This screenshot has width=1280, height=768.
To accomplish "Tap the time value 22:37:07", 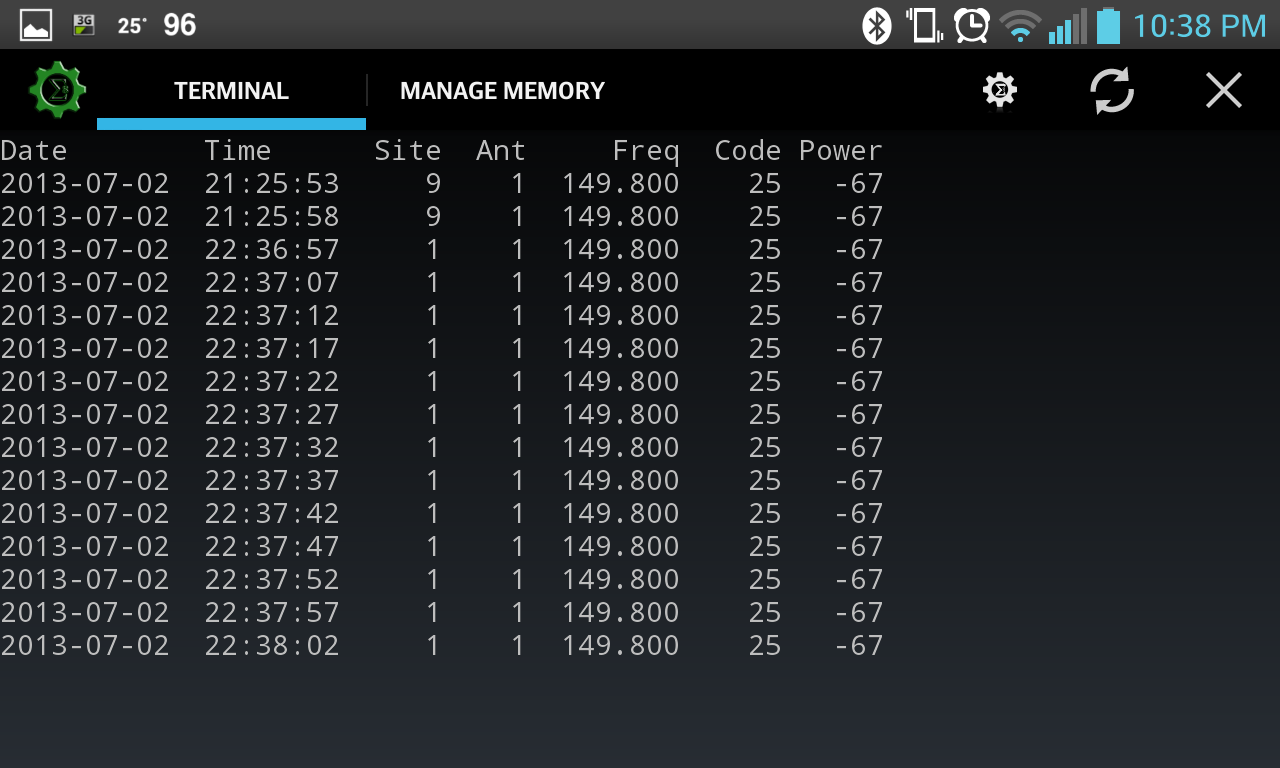I will (272, 283).
